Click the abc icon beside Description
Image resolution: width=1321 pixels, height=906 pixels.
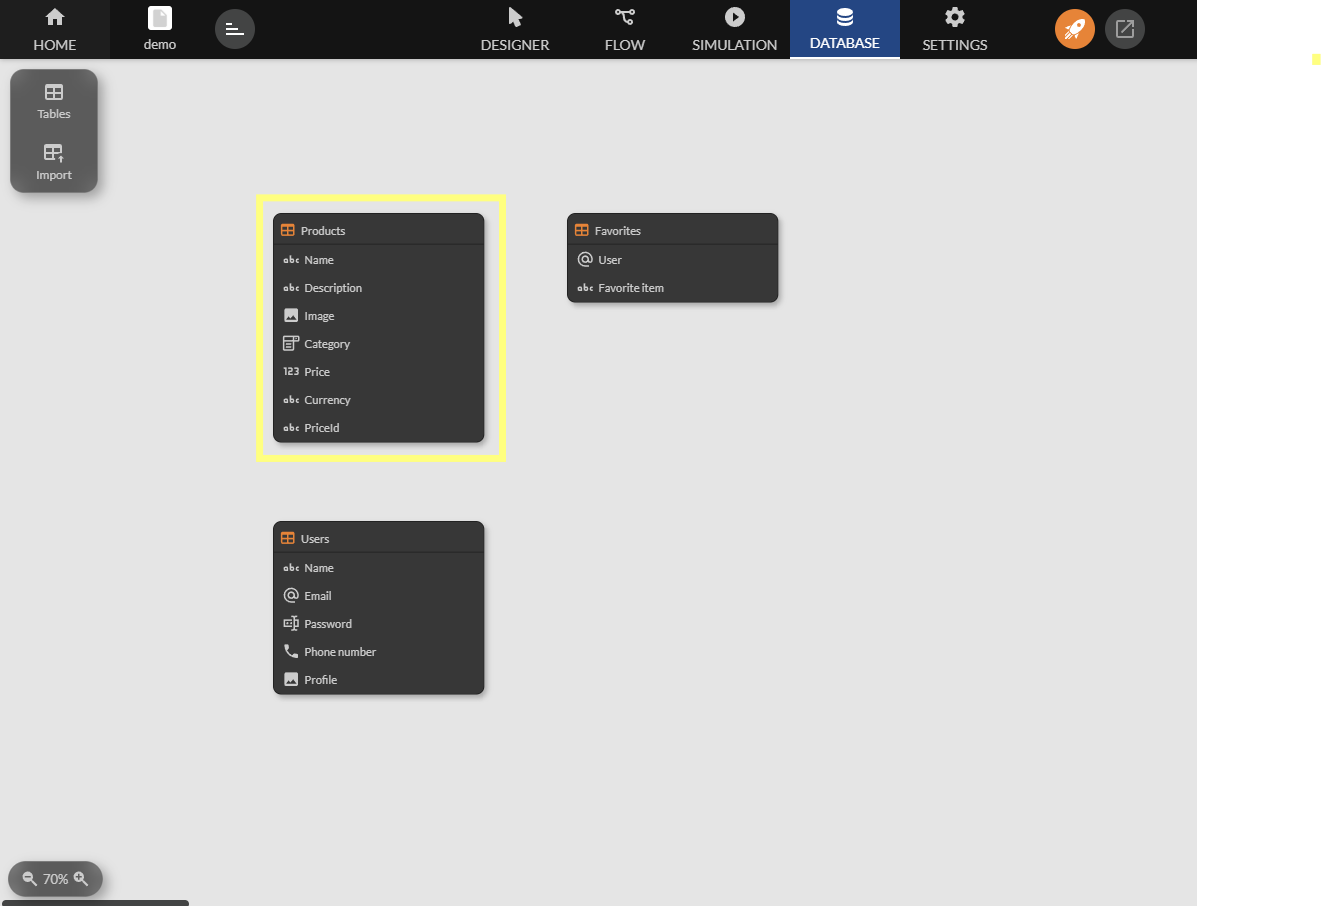[x=291, y=288]
